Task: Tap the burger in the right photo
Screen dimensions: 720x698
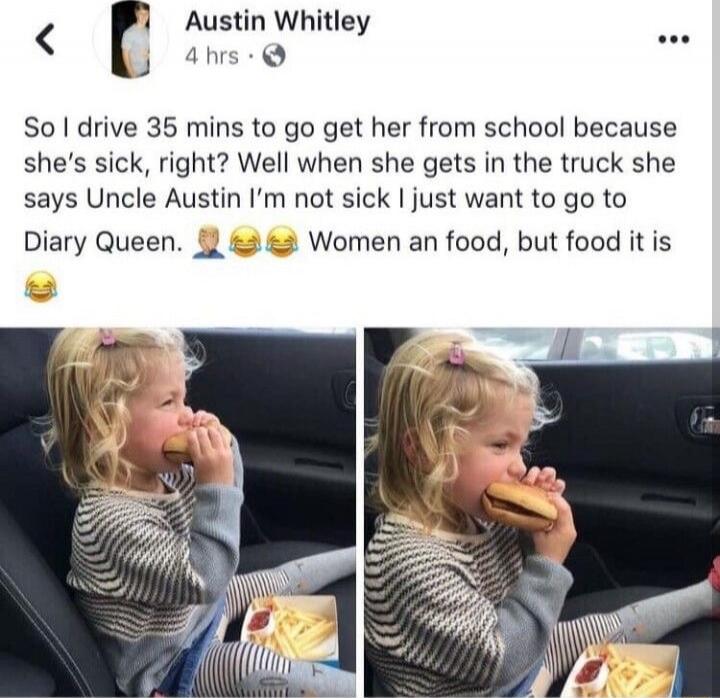Action: [519, 506]
